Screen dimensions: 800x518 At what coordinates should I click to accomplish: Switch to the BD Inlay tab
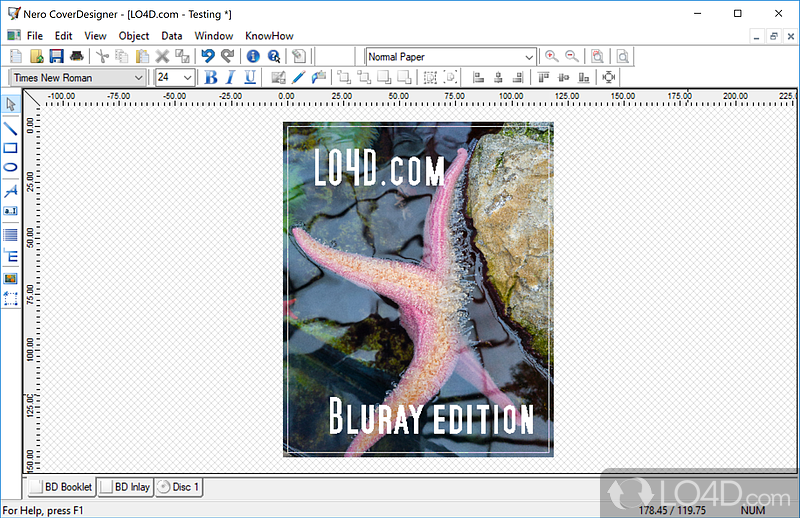pyautogui.click(x=126, y=487)
